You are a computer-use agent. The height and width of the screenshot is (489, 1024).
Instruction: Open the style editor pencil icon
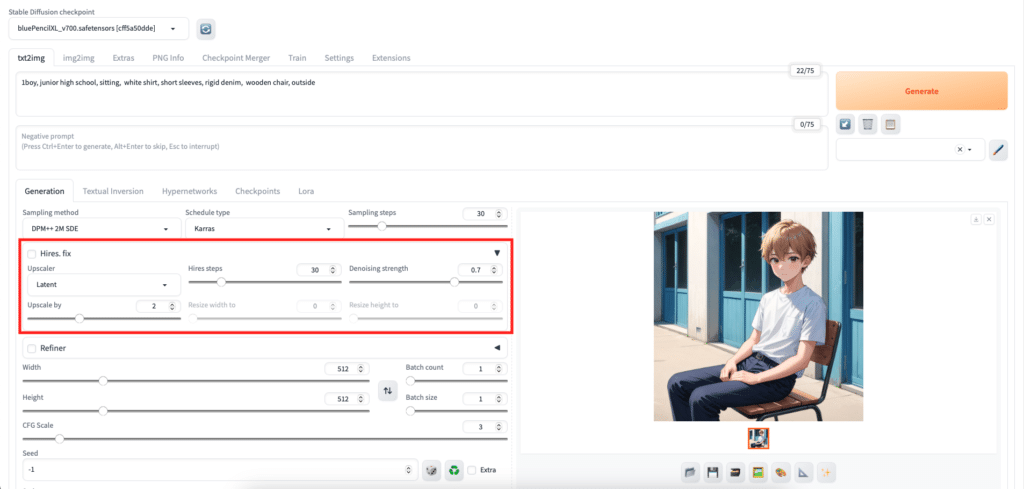pos(998,150)
